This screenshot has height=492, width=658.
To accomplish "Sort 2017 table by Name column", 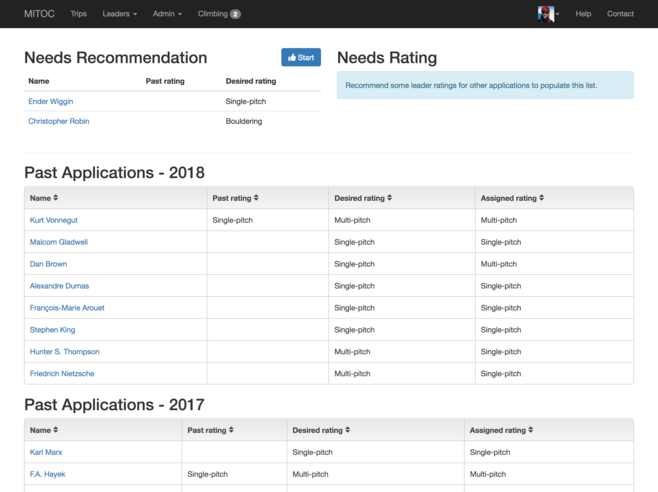I will (x=44, y=430).
